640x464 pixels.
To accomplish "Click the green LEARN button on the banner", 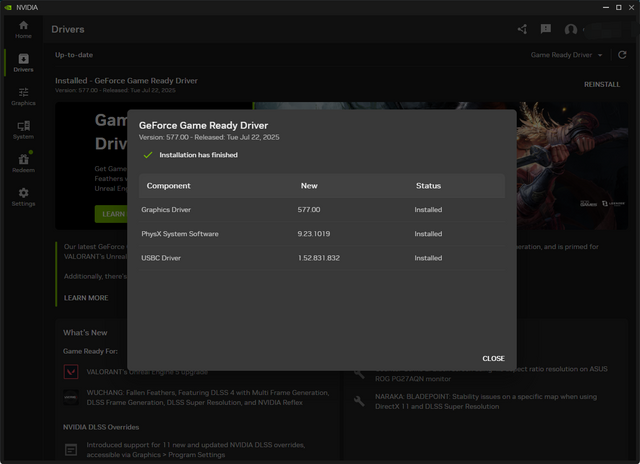I will pos(111,214).
